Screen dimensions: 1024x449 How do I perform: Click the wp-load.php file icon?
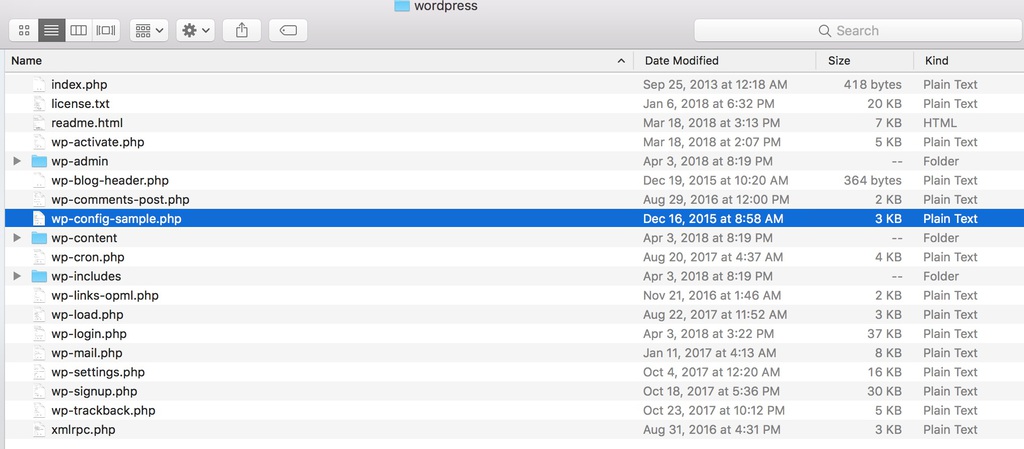click(x=39, y=315)
